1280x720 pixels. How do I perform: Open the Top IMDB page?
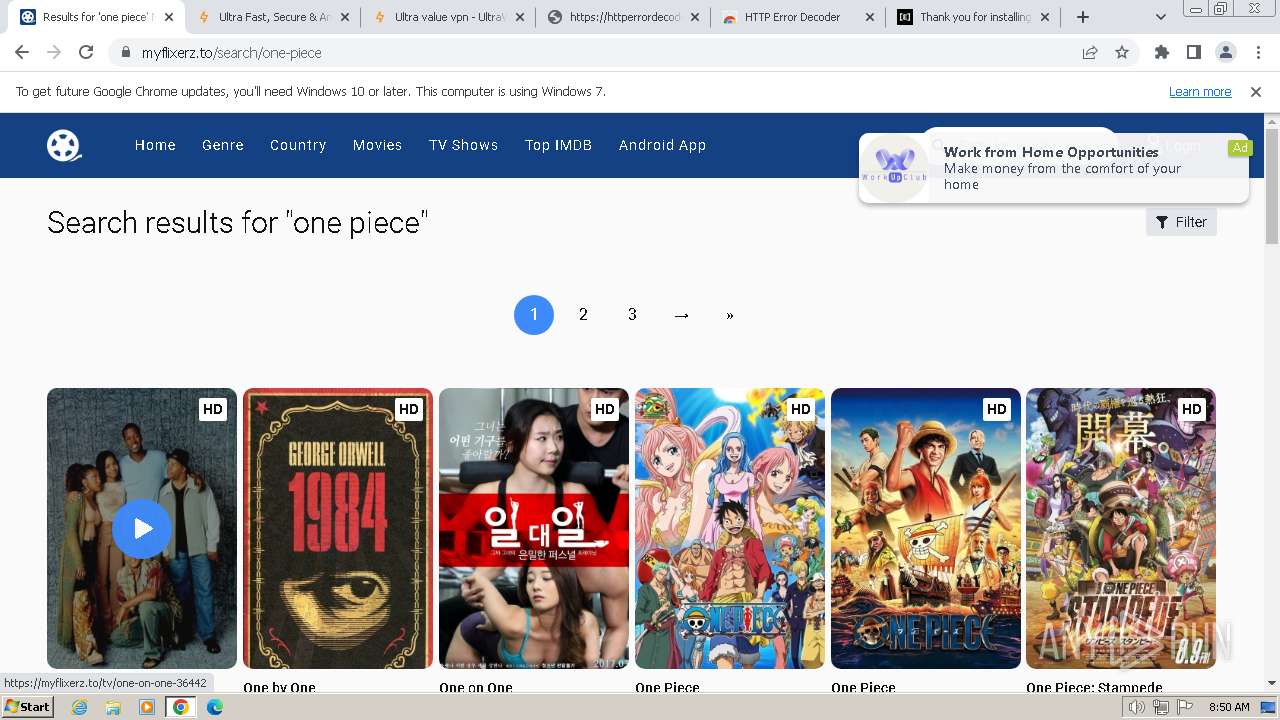[558, 145]
